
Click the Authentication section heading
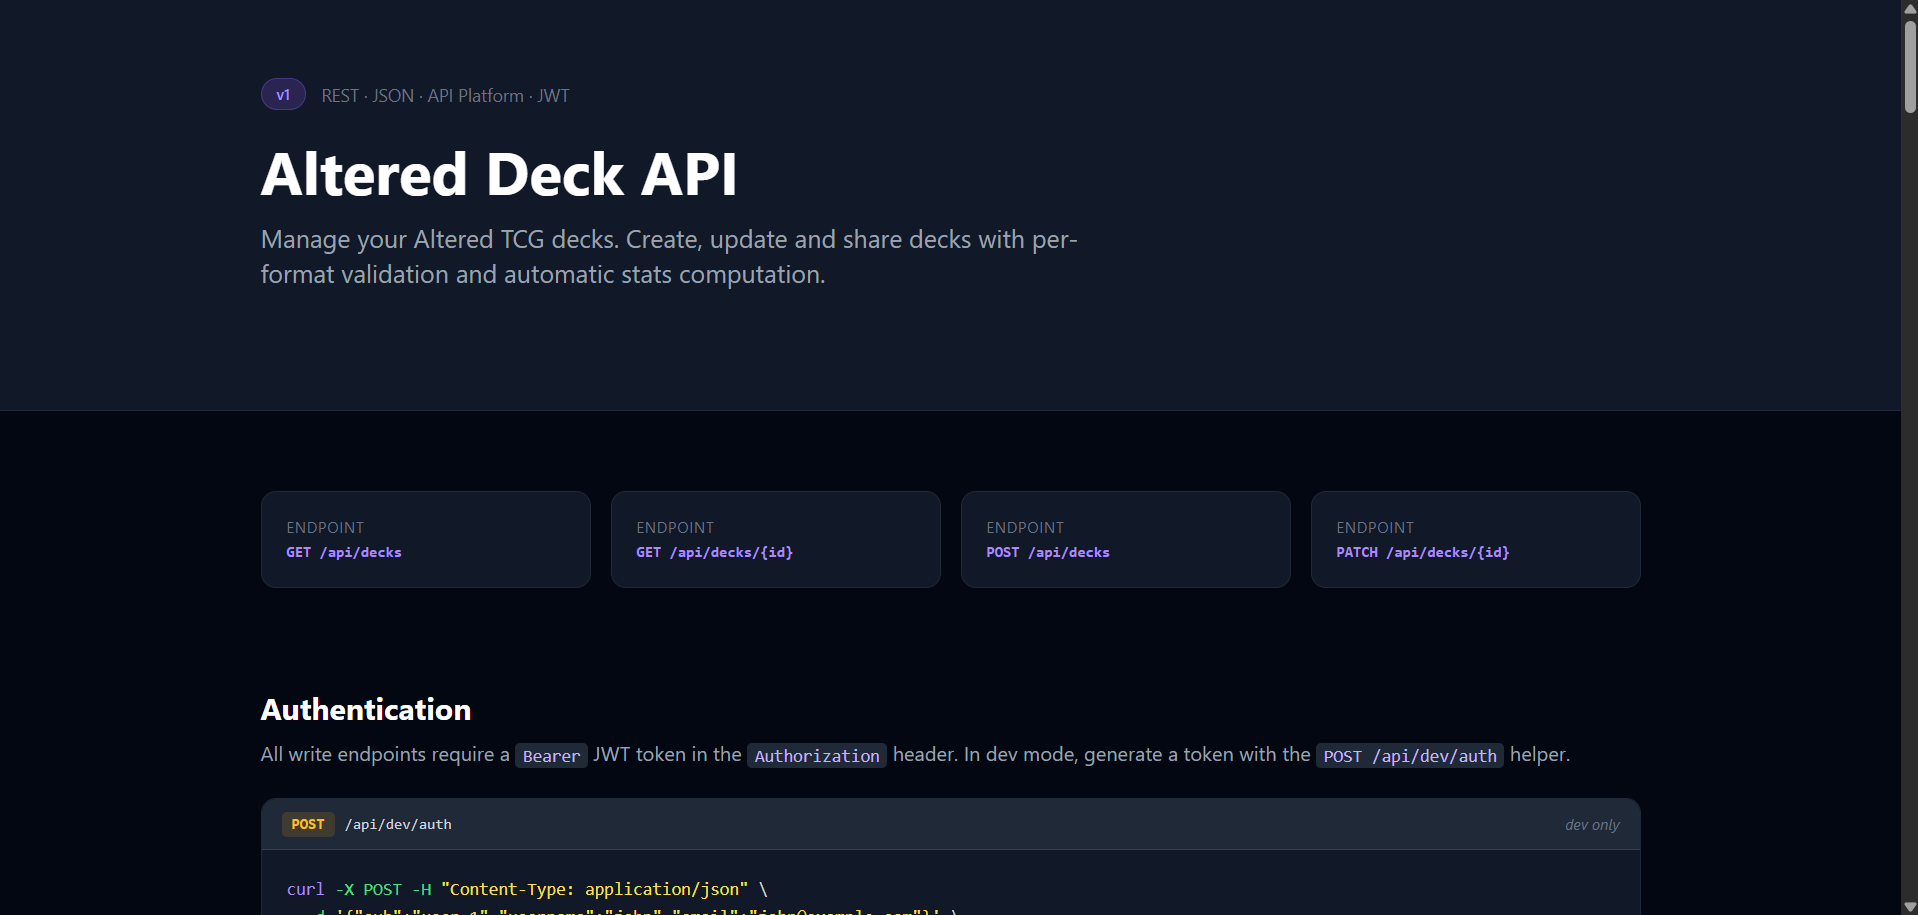(x=366, y=710)
